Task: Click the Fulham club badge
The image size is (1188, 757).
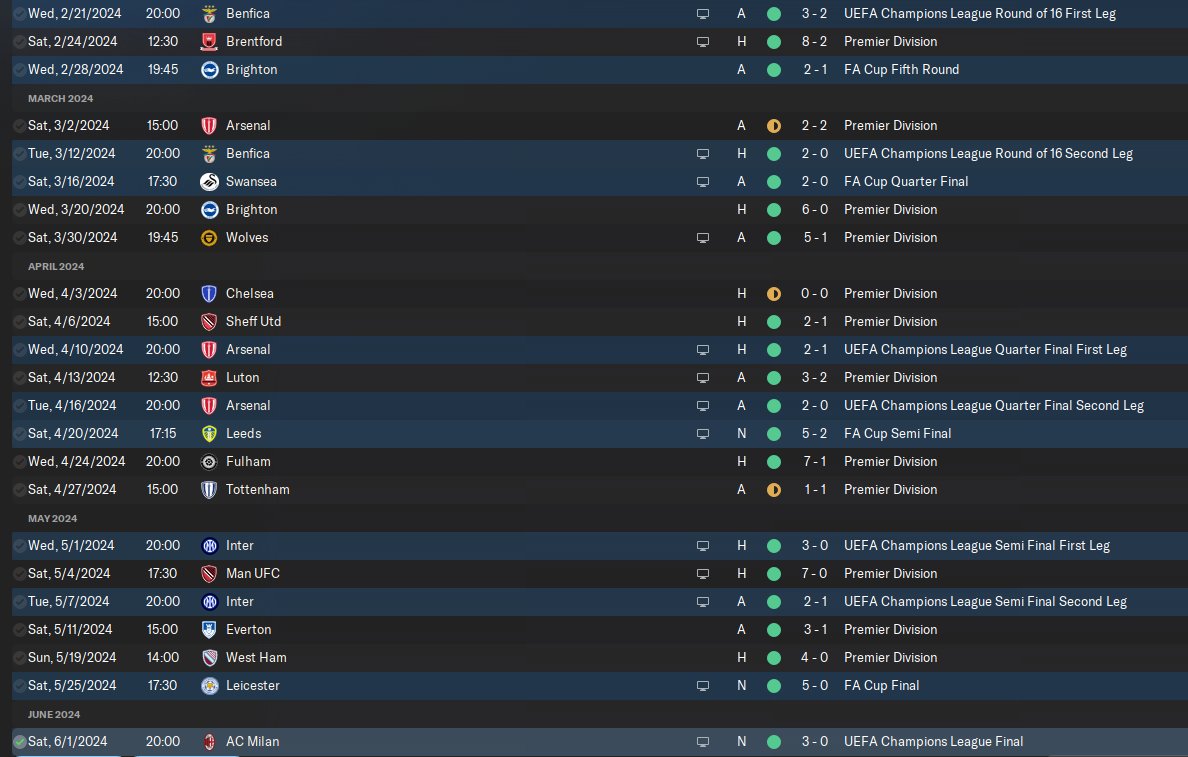Action: pyautogui.click(x=209, y=462)
